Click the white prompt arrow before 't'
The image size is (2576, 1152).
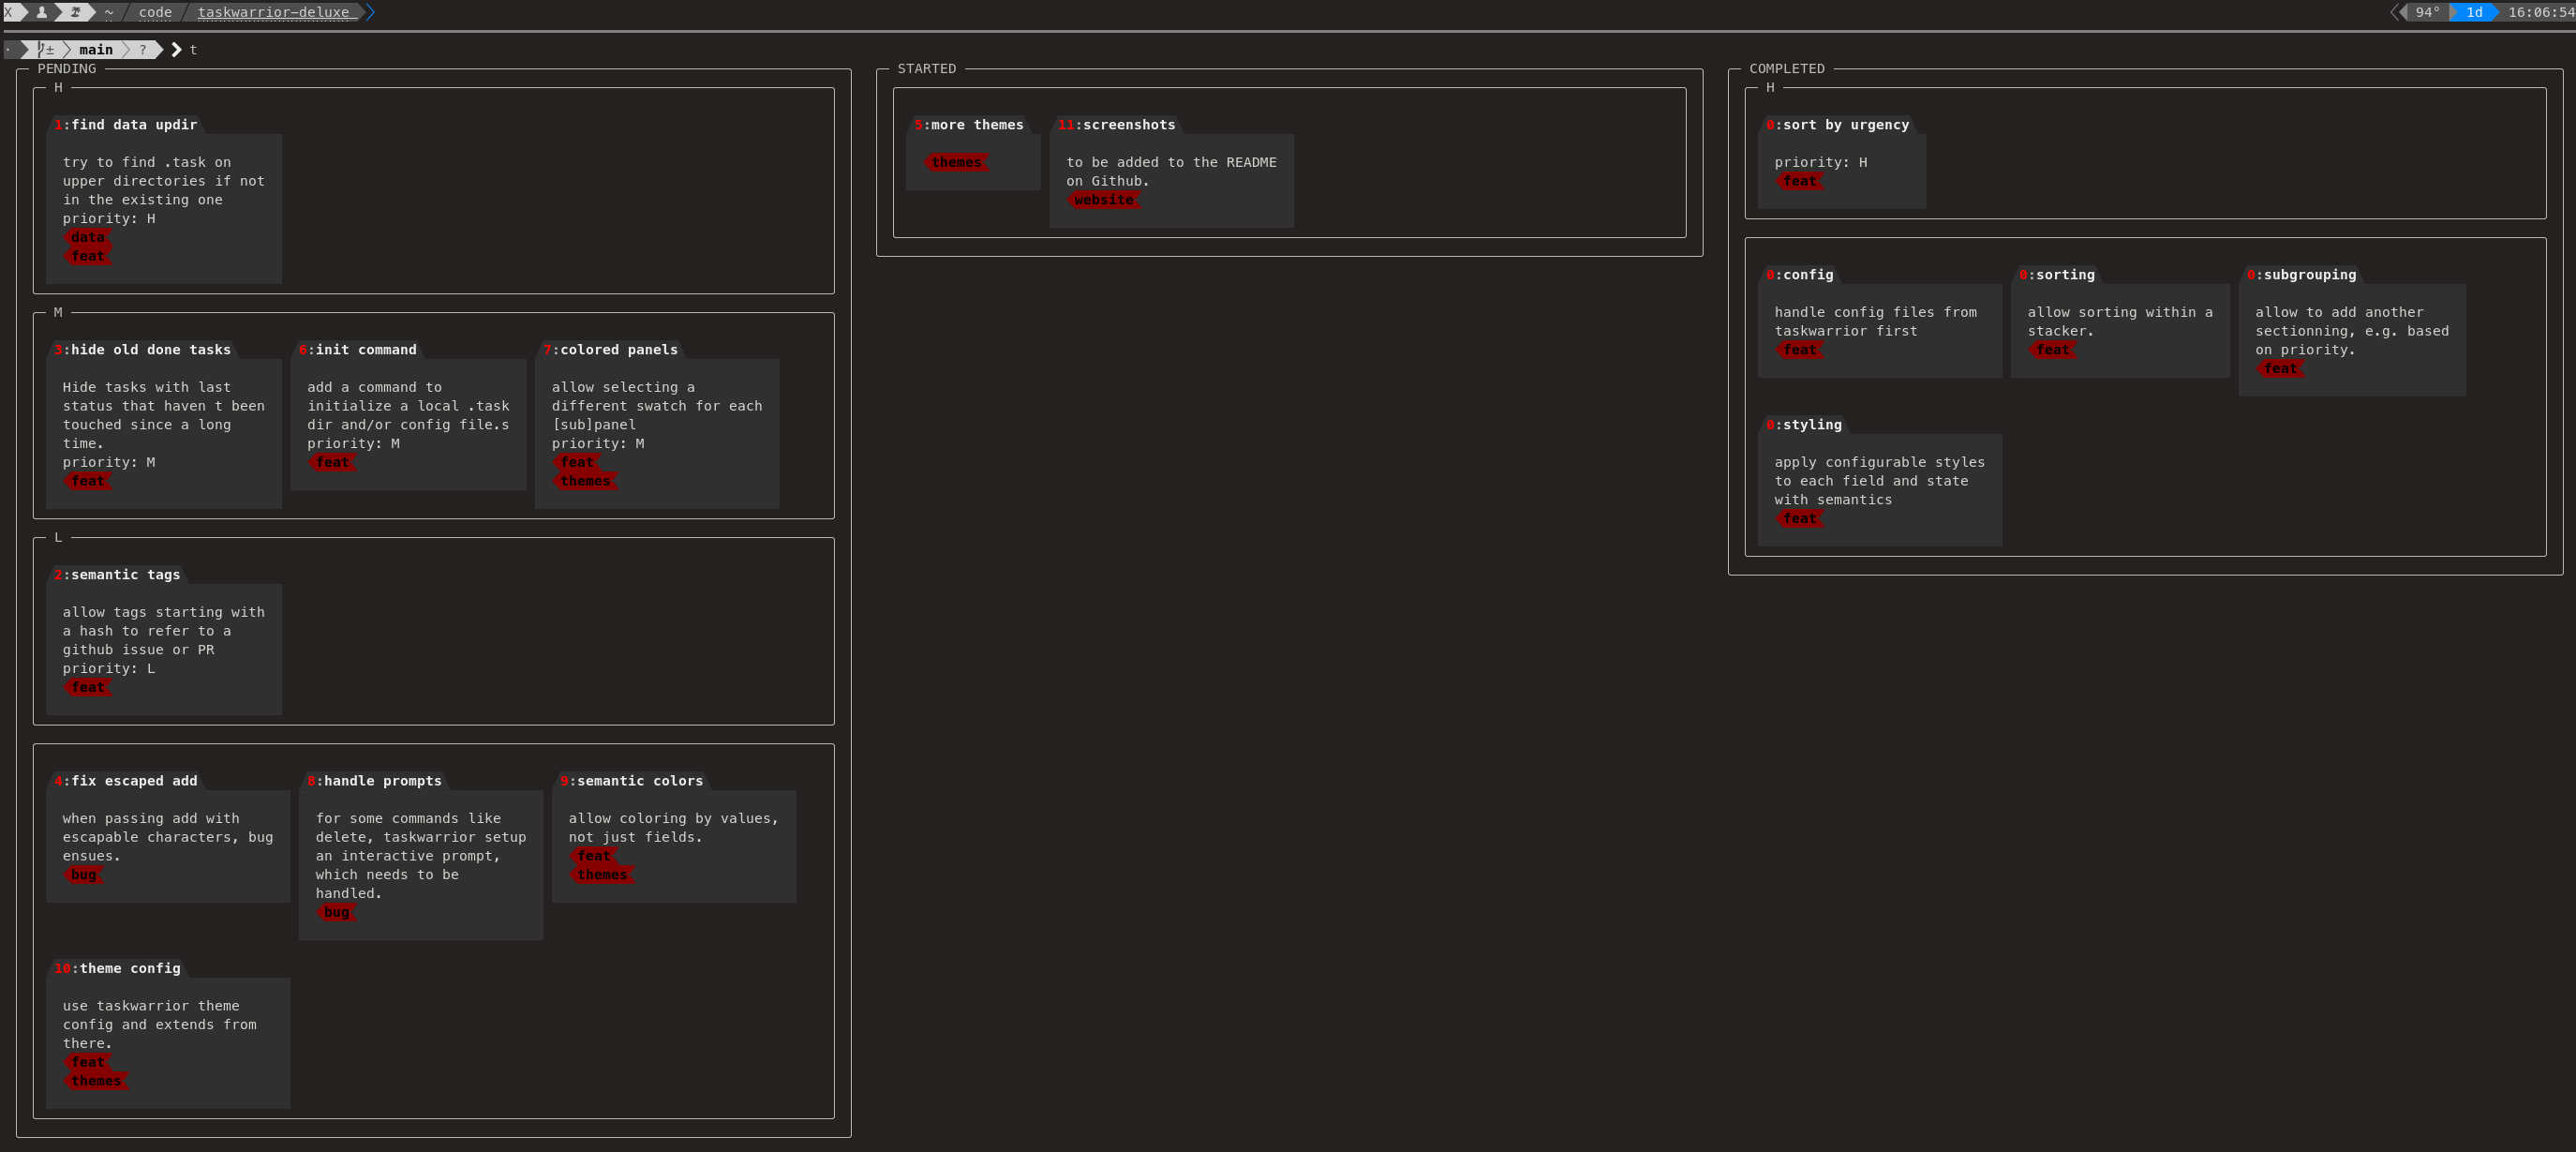pyautogui.click(x=176, y=49)
